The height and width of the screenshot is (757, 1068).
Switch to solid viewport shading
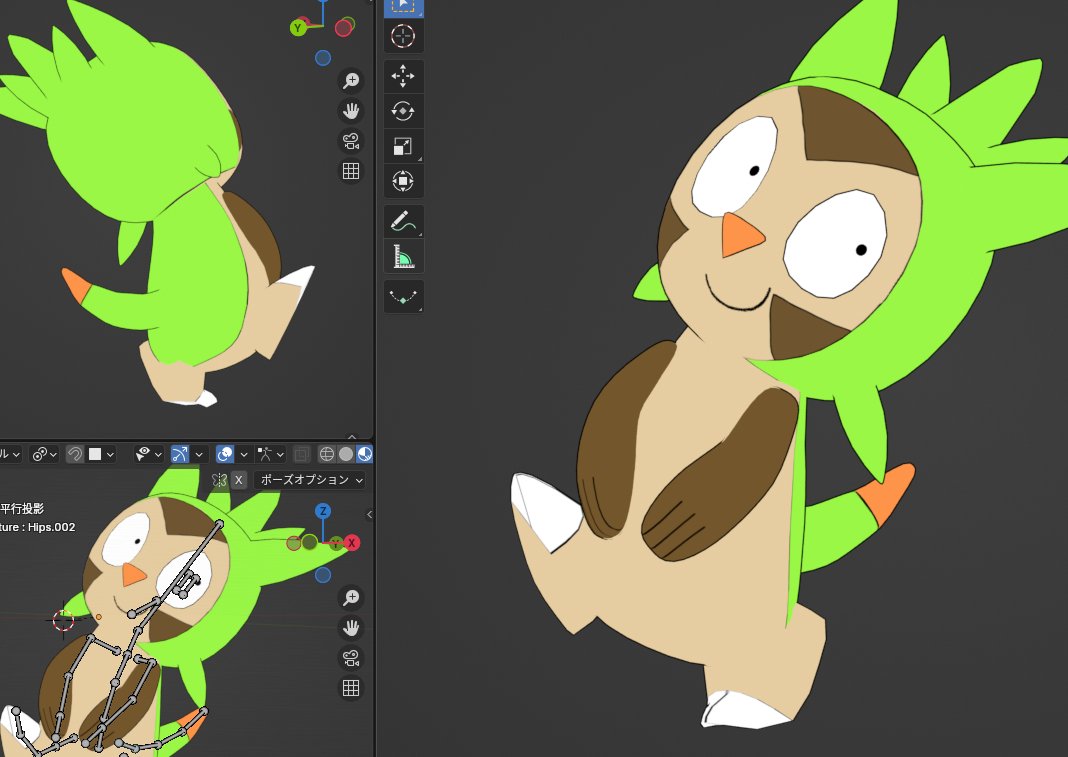click(346, 454)
